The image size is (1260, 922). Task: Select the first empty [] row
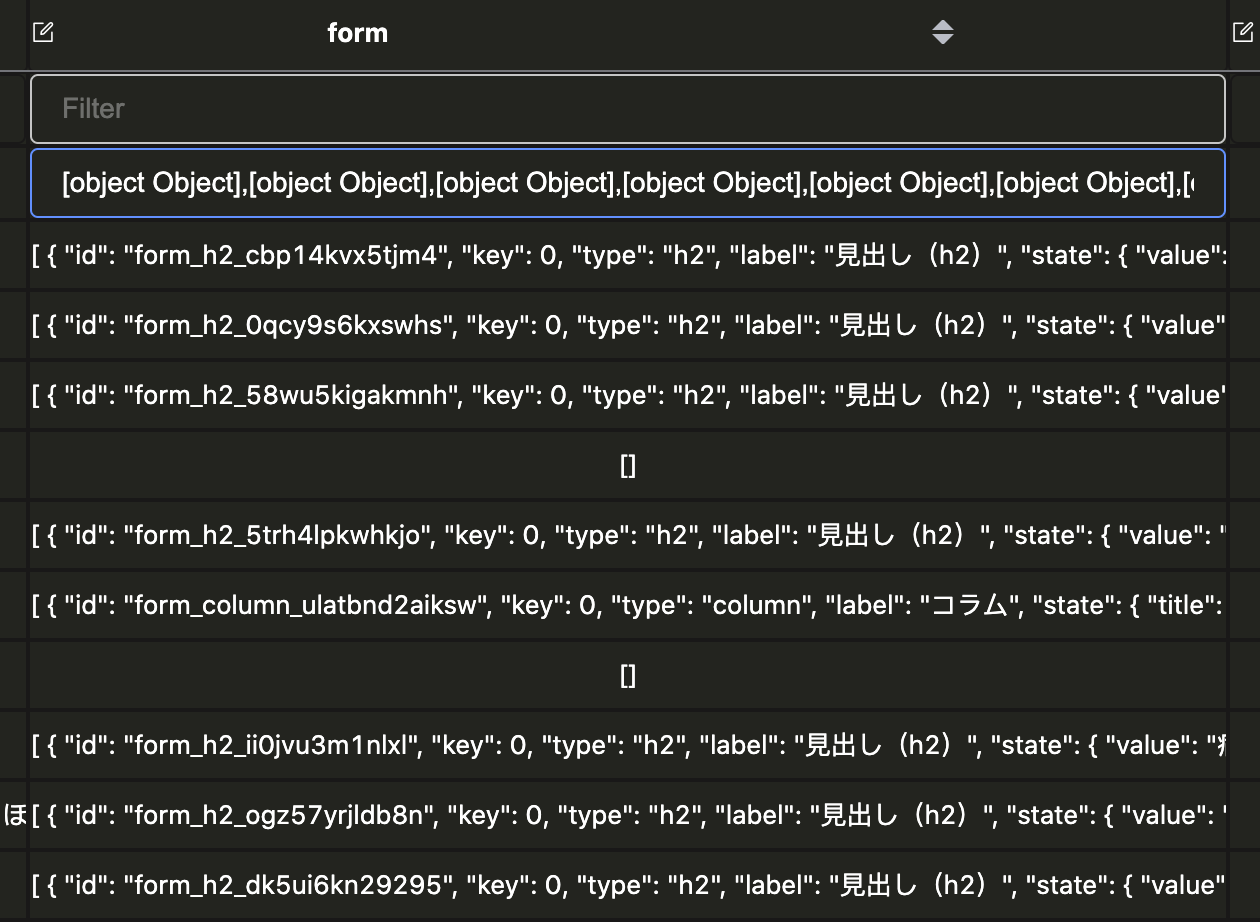pyautogui.click(x=628, y=464)
